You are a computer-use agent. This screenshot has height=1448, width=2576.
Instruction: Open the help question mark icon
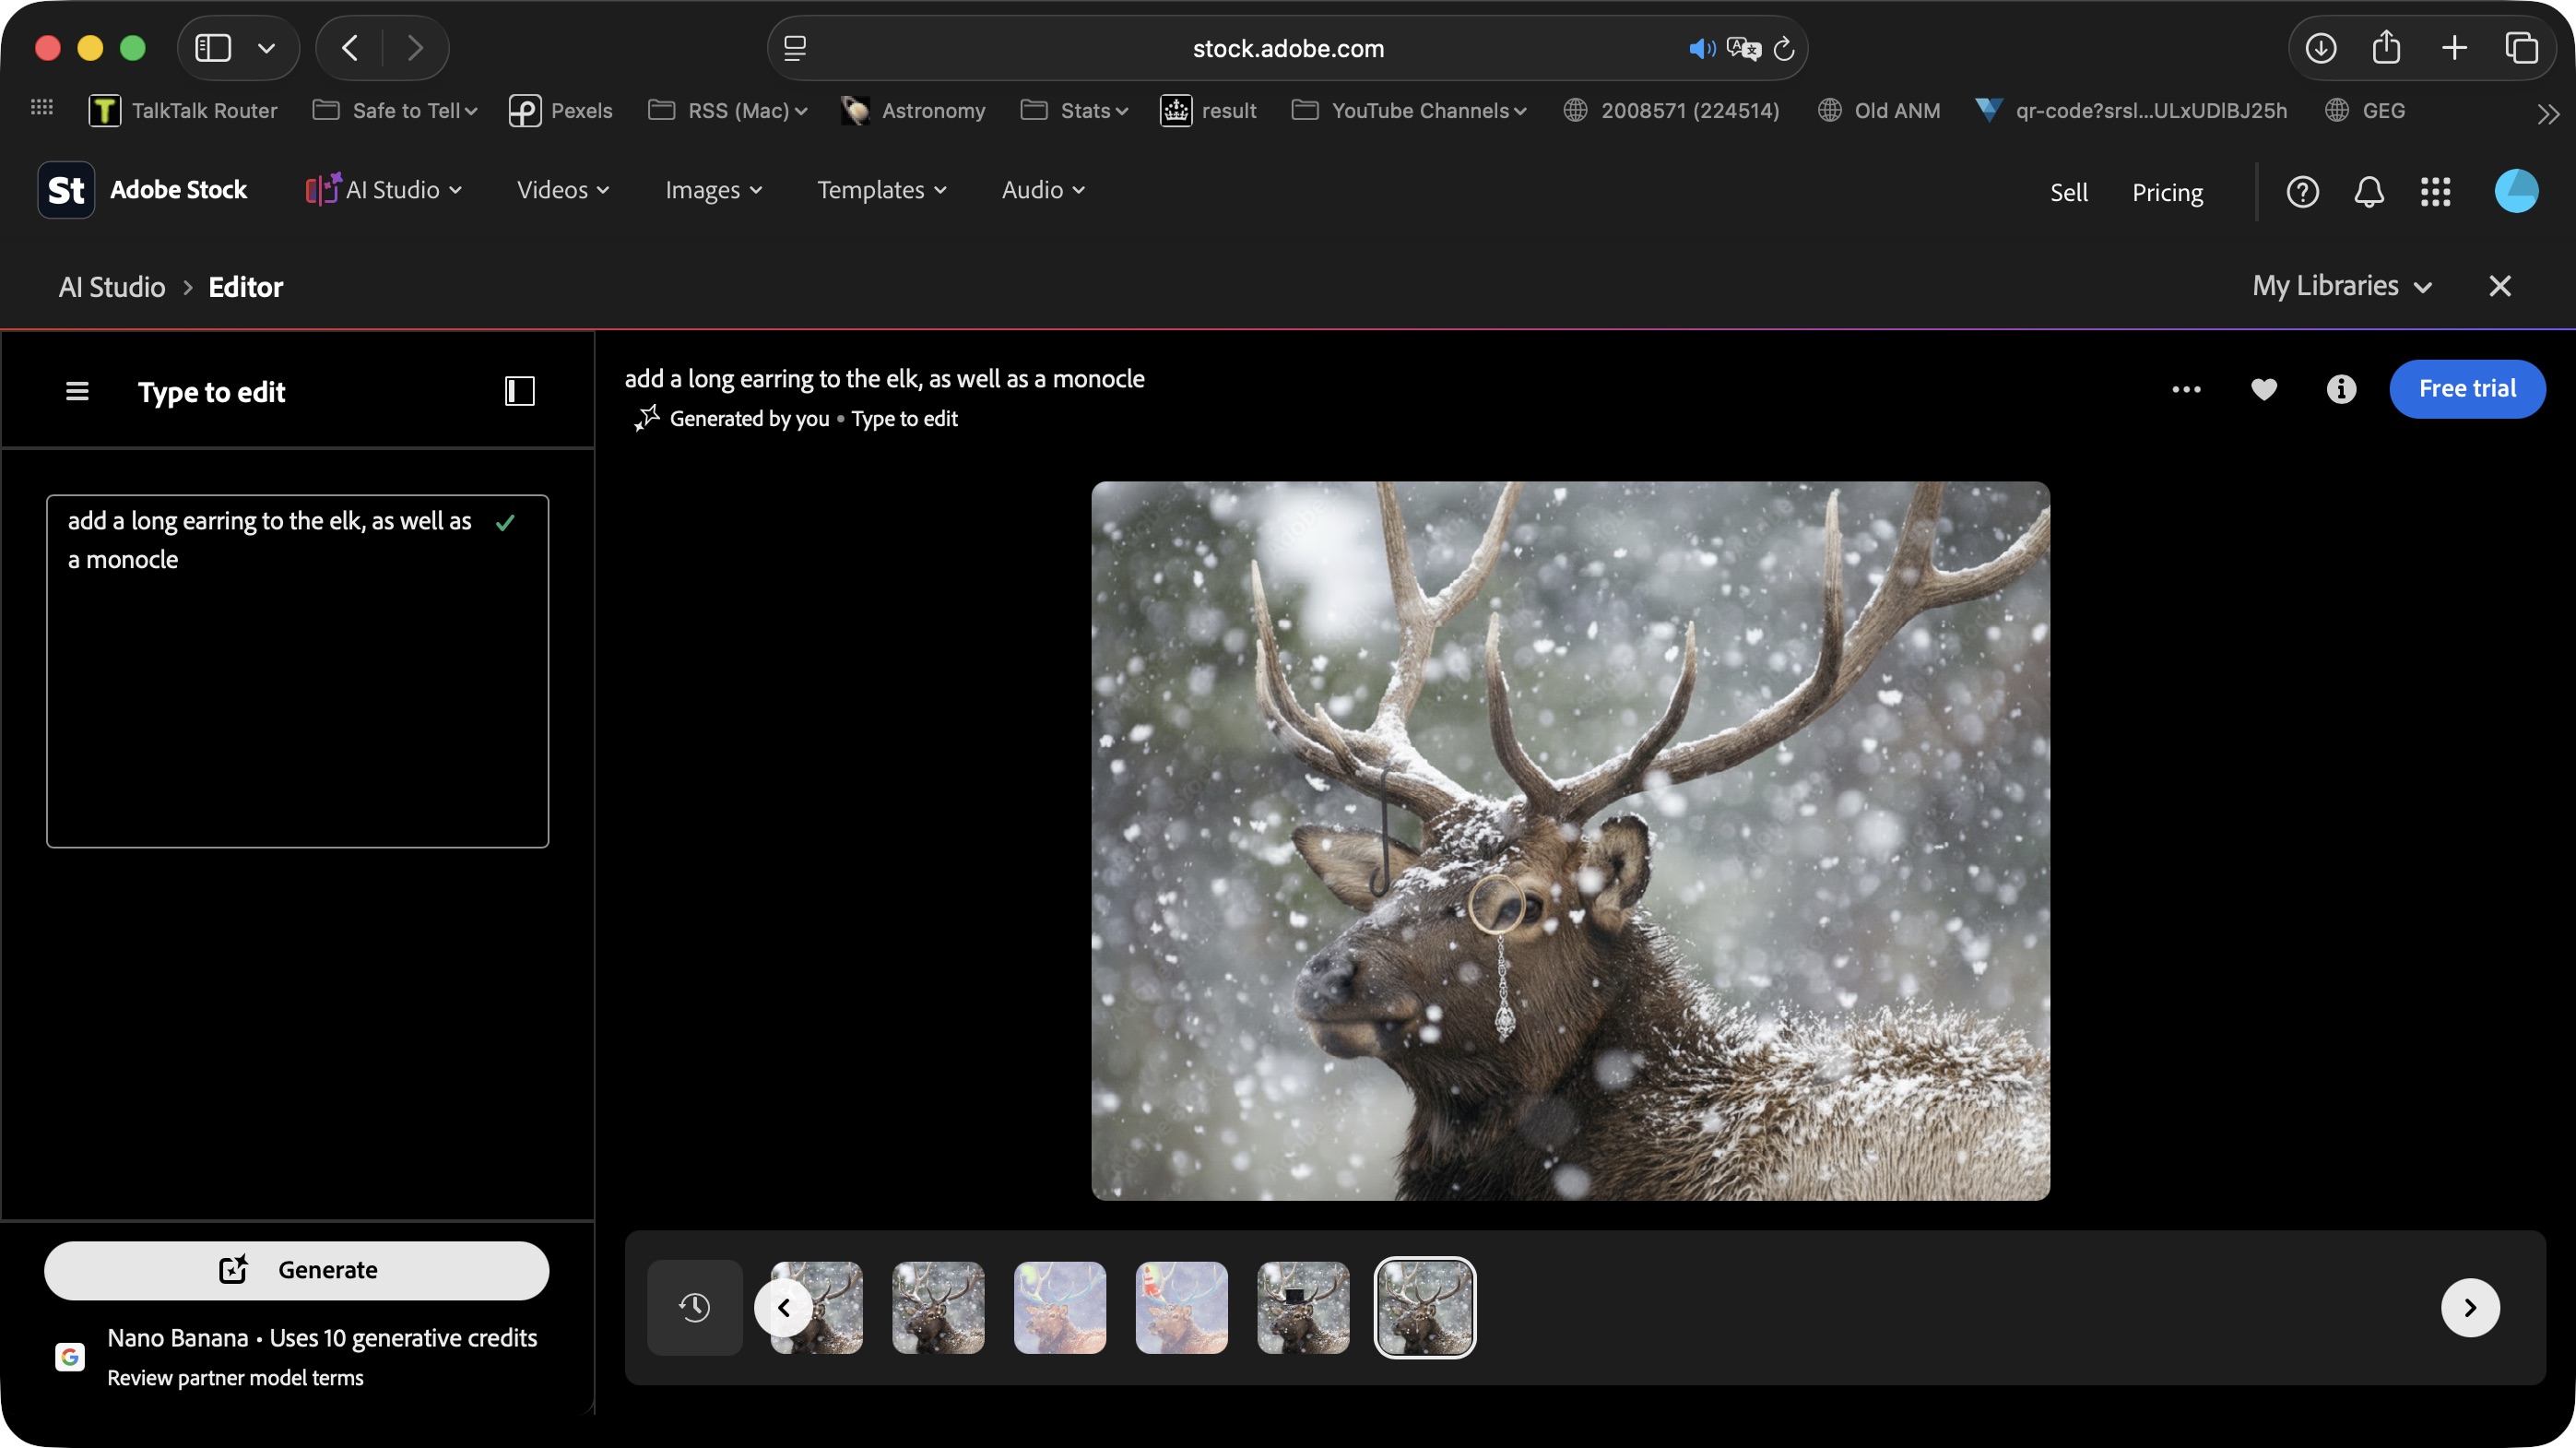[2302, 191]
